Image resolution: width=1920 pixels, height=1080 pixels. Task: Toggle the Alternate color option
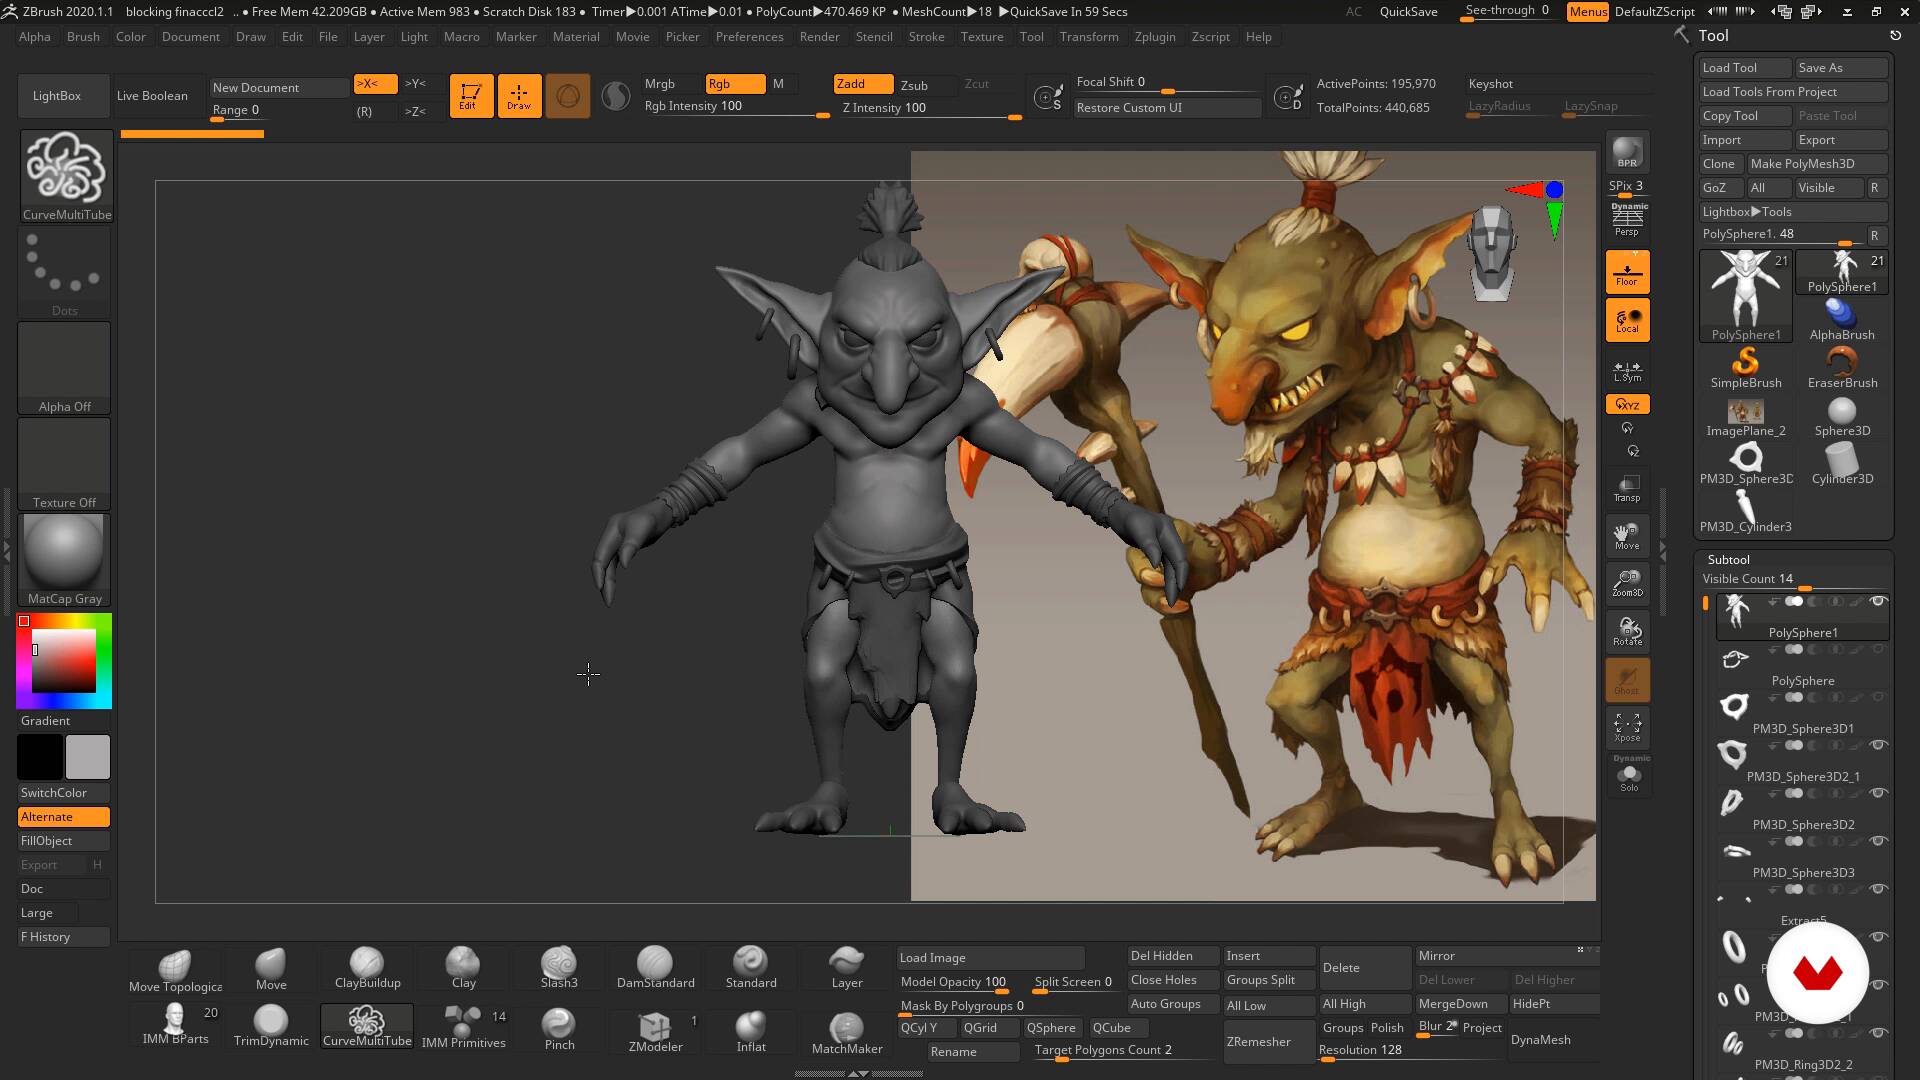(64, 817)
